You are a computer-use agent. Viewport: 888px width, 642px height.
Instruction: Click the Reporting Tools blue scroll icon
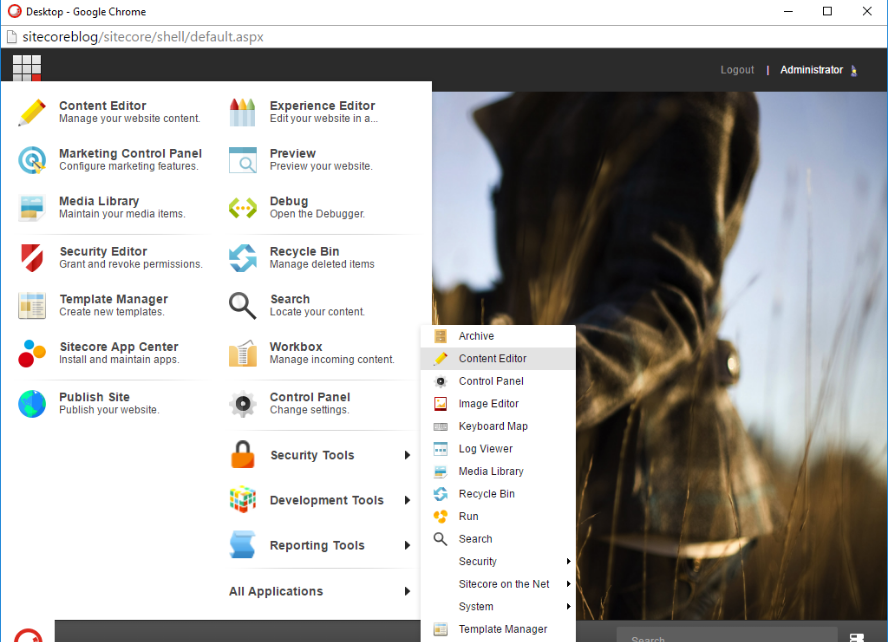pyautogui.click(x=242, y=545)
